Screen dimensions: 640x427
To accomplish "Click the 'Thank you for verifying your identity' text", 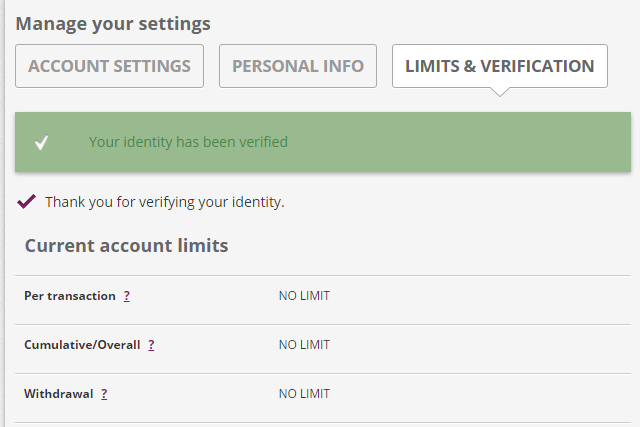I will [164, 202].
